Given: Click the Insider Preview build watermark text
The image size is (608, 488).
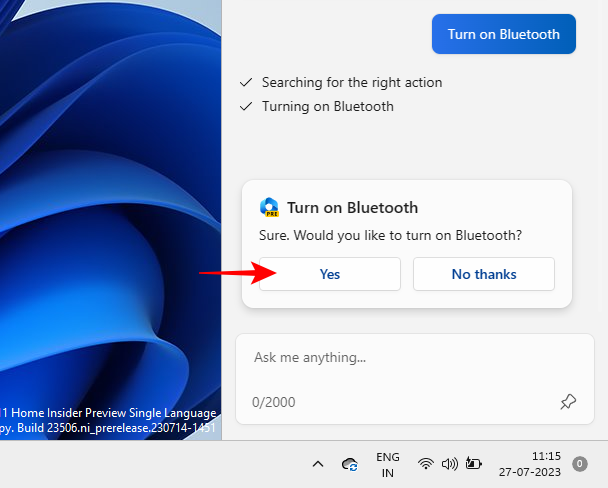Looking at the screenshot, I should click(108, 420).
